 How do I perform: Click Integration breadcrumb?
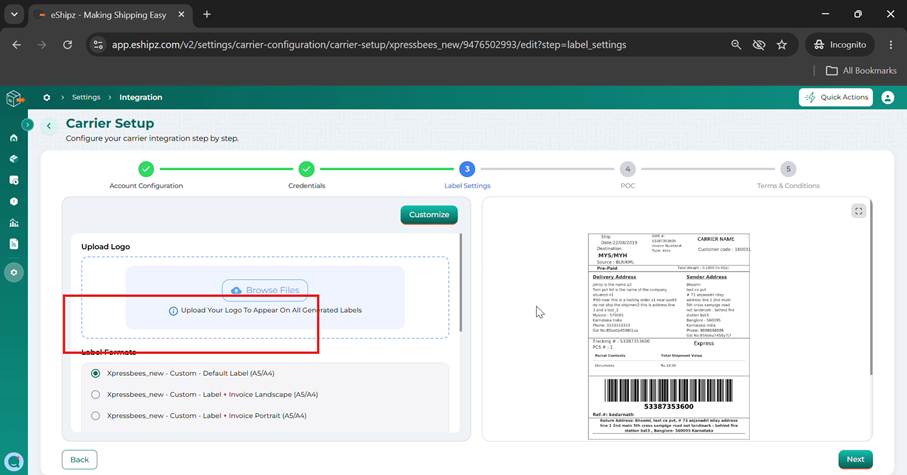click(x=141, y=97)
